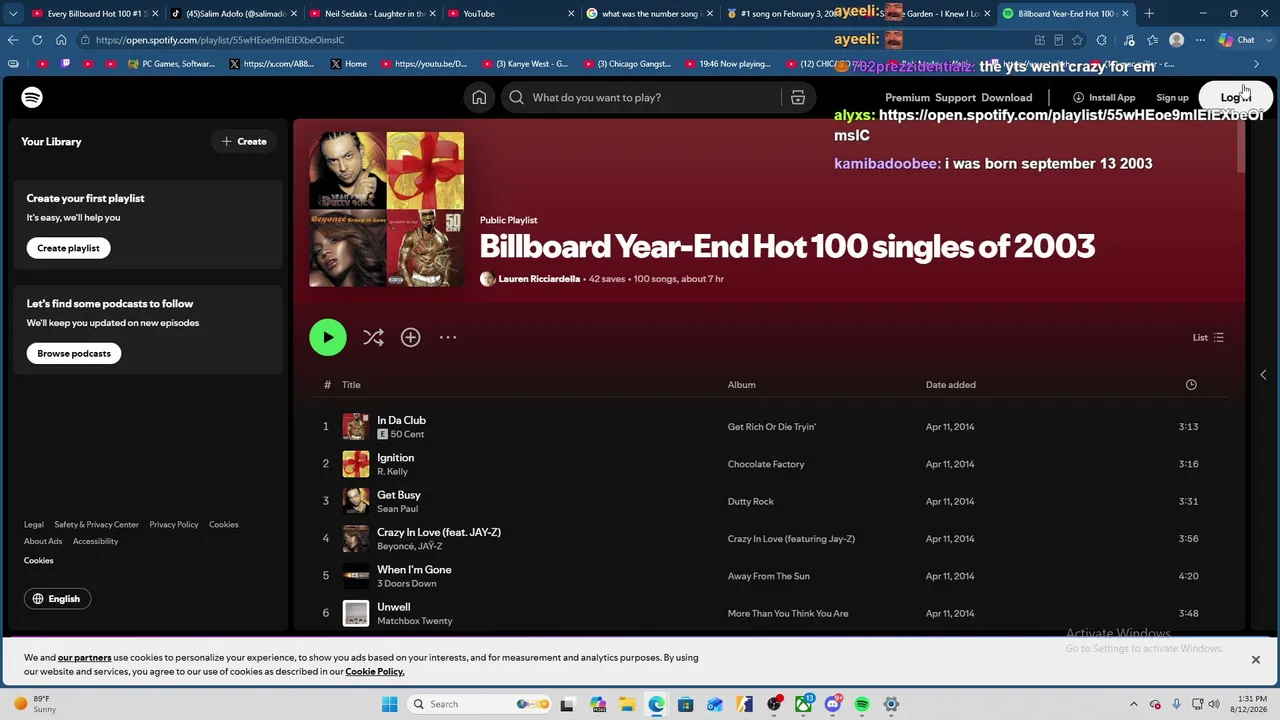Open the Premium link

point(907,98)
